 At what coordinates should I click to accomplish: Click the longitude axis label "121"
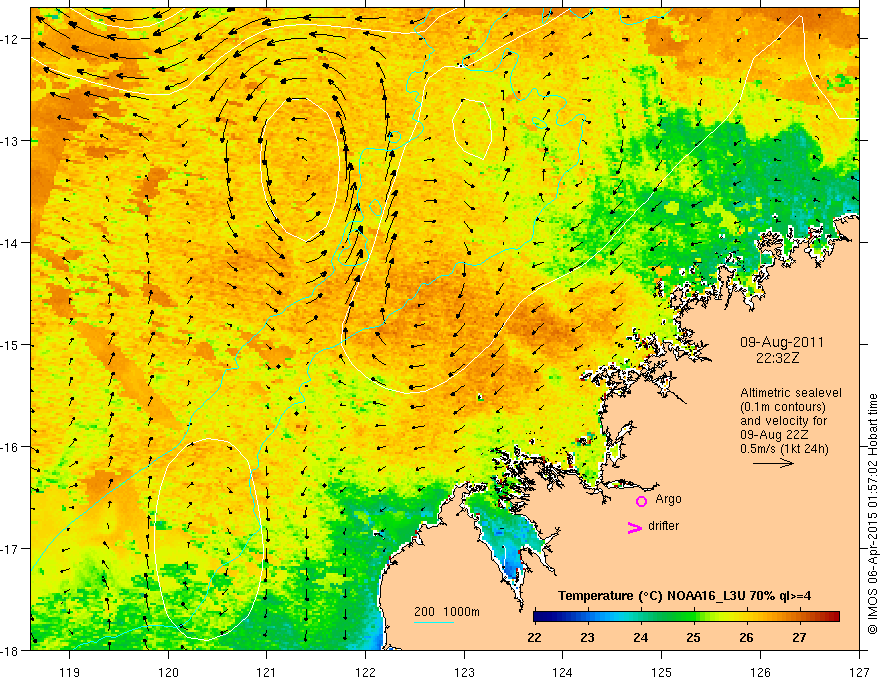pos(267,672)
